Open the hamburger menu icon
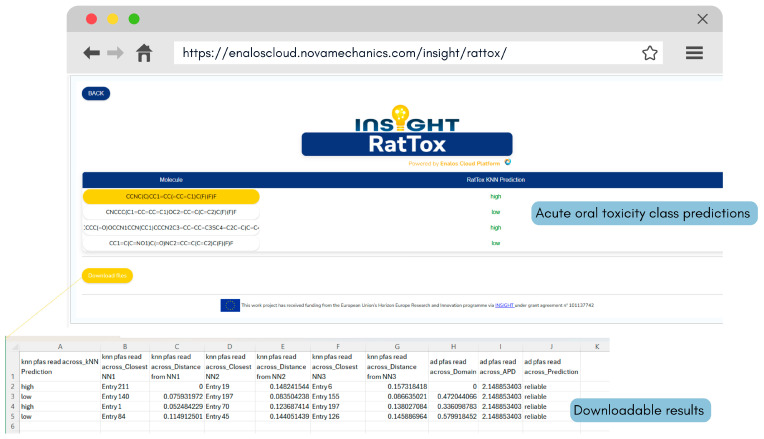764x439 pixels. click(694, 53)
